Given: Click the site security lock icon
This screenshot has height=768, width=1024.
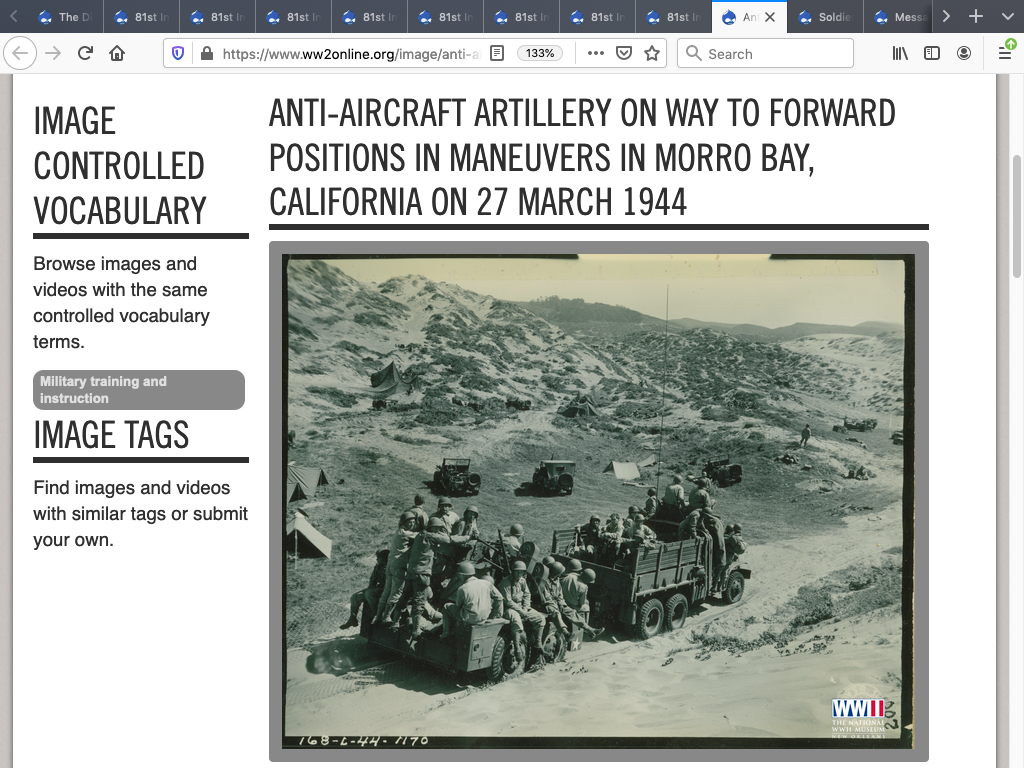Looking at the screenshot, I should coord(206,54).
